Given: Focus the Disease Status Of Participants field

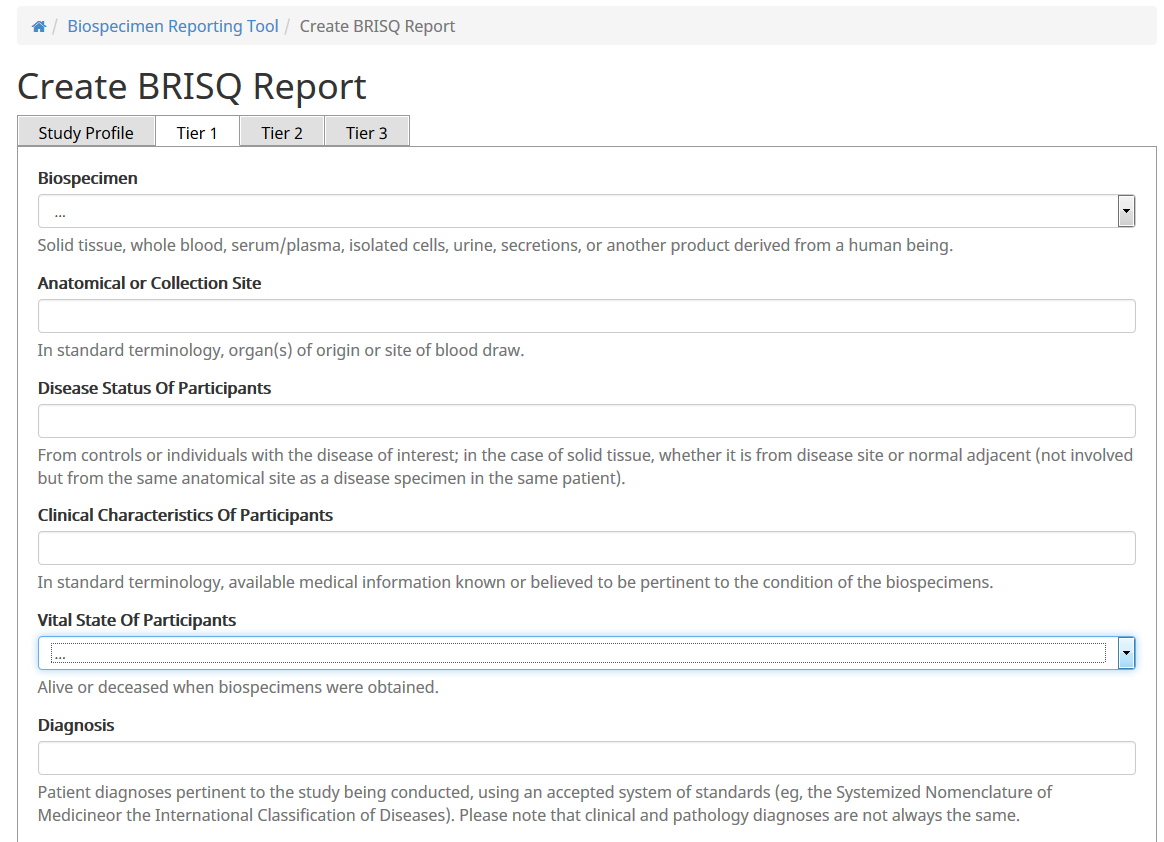Looking at the screenshot, I should 586,421.
